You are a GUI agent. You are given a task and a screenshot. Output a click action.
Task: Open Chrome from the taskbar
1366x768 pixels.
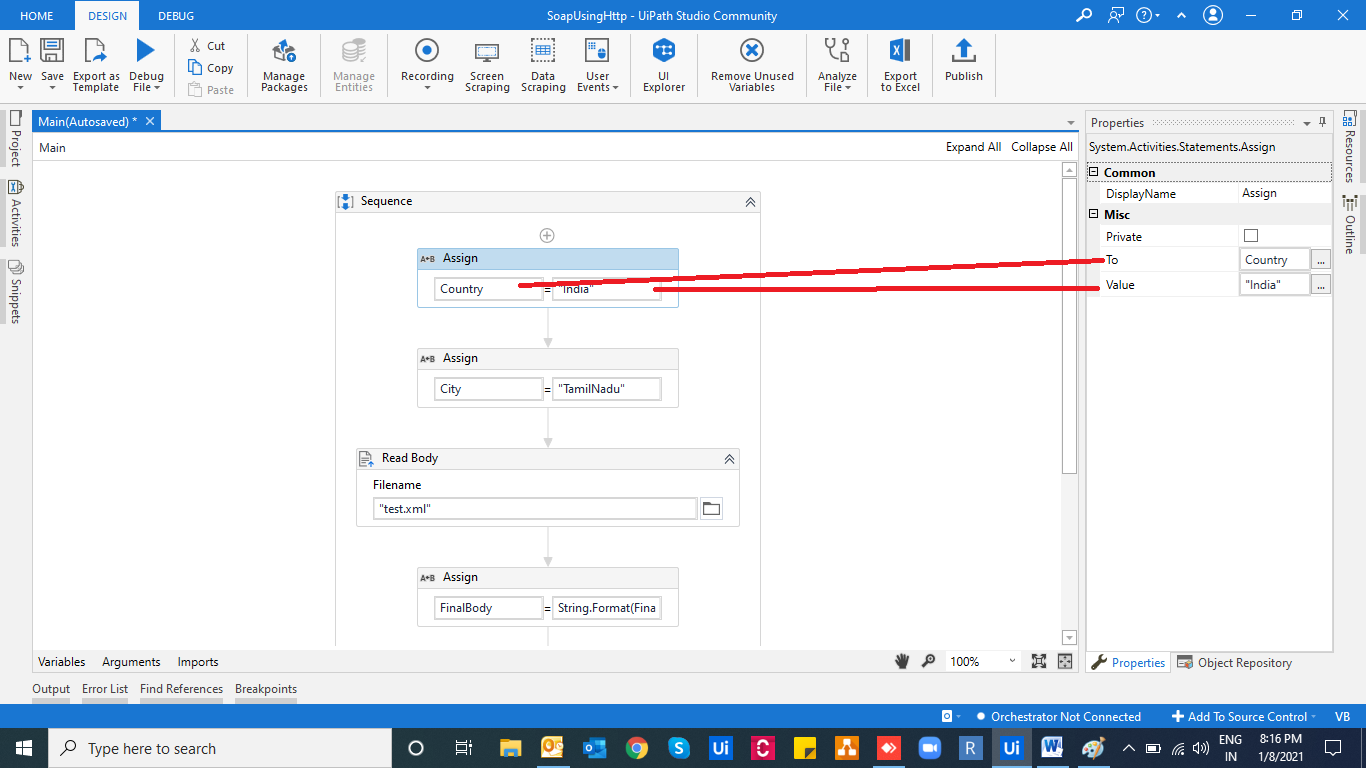(x=637, y=748)
